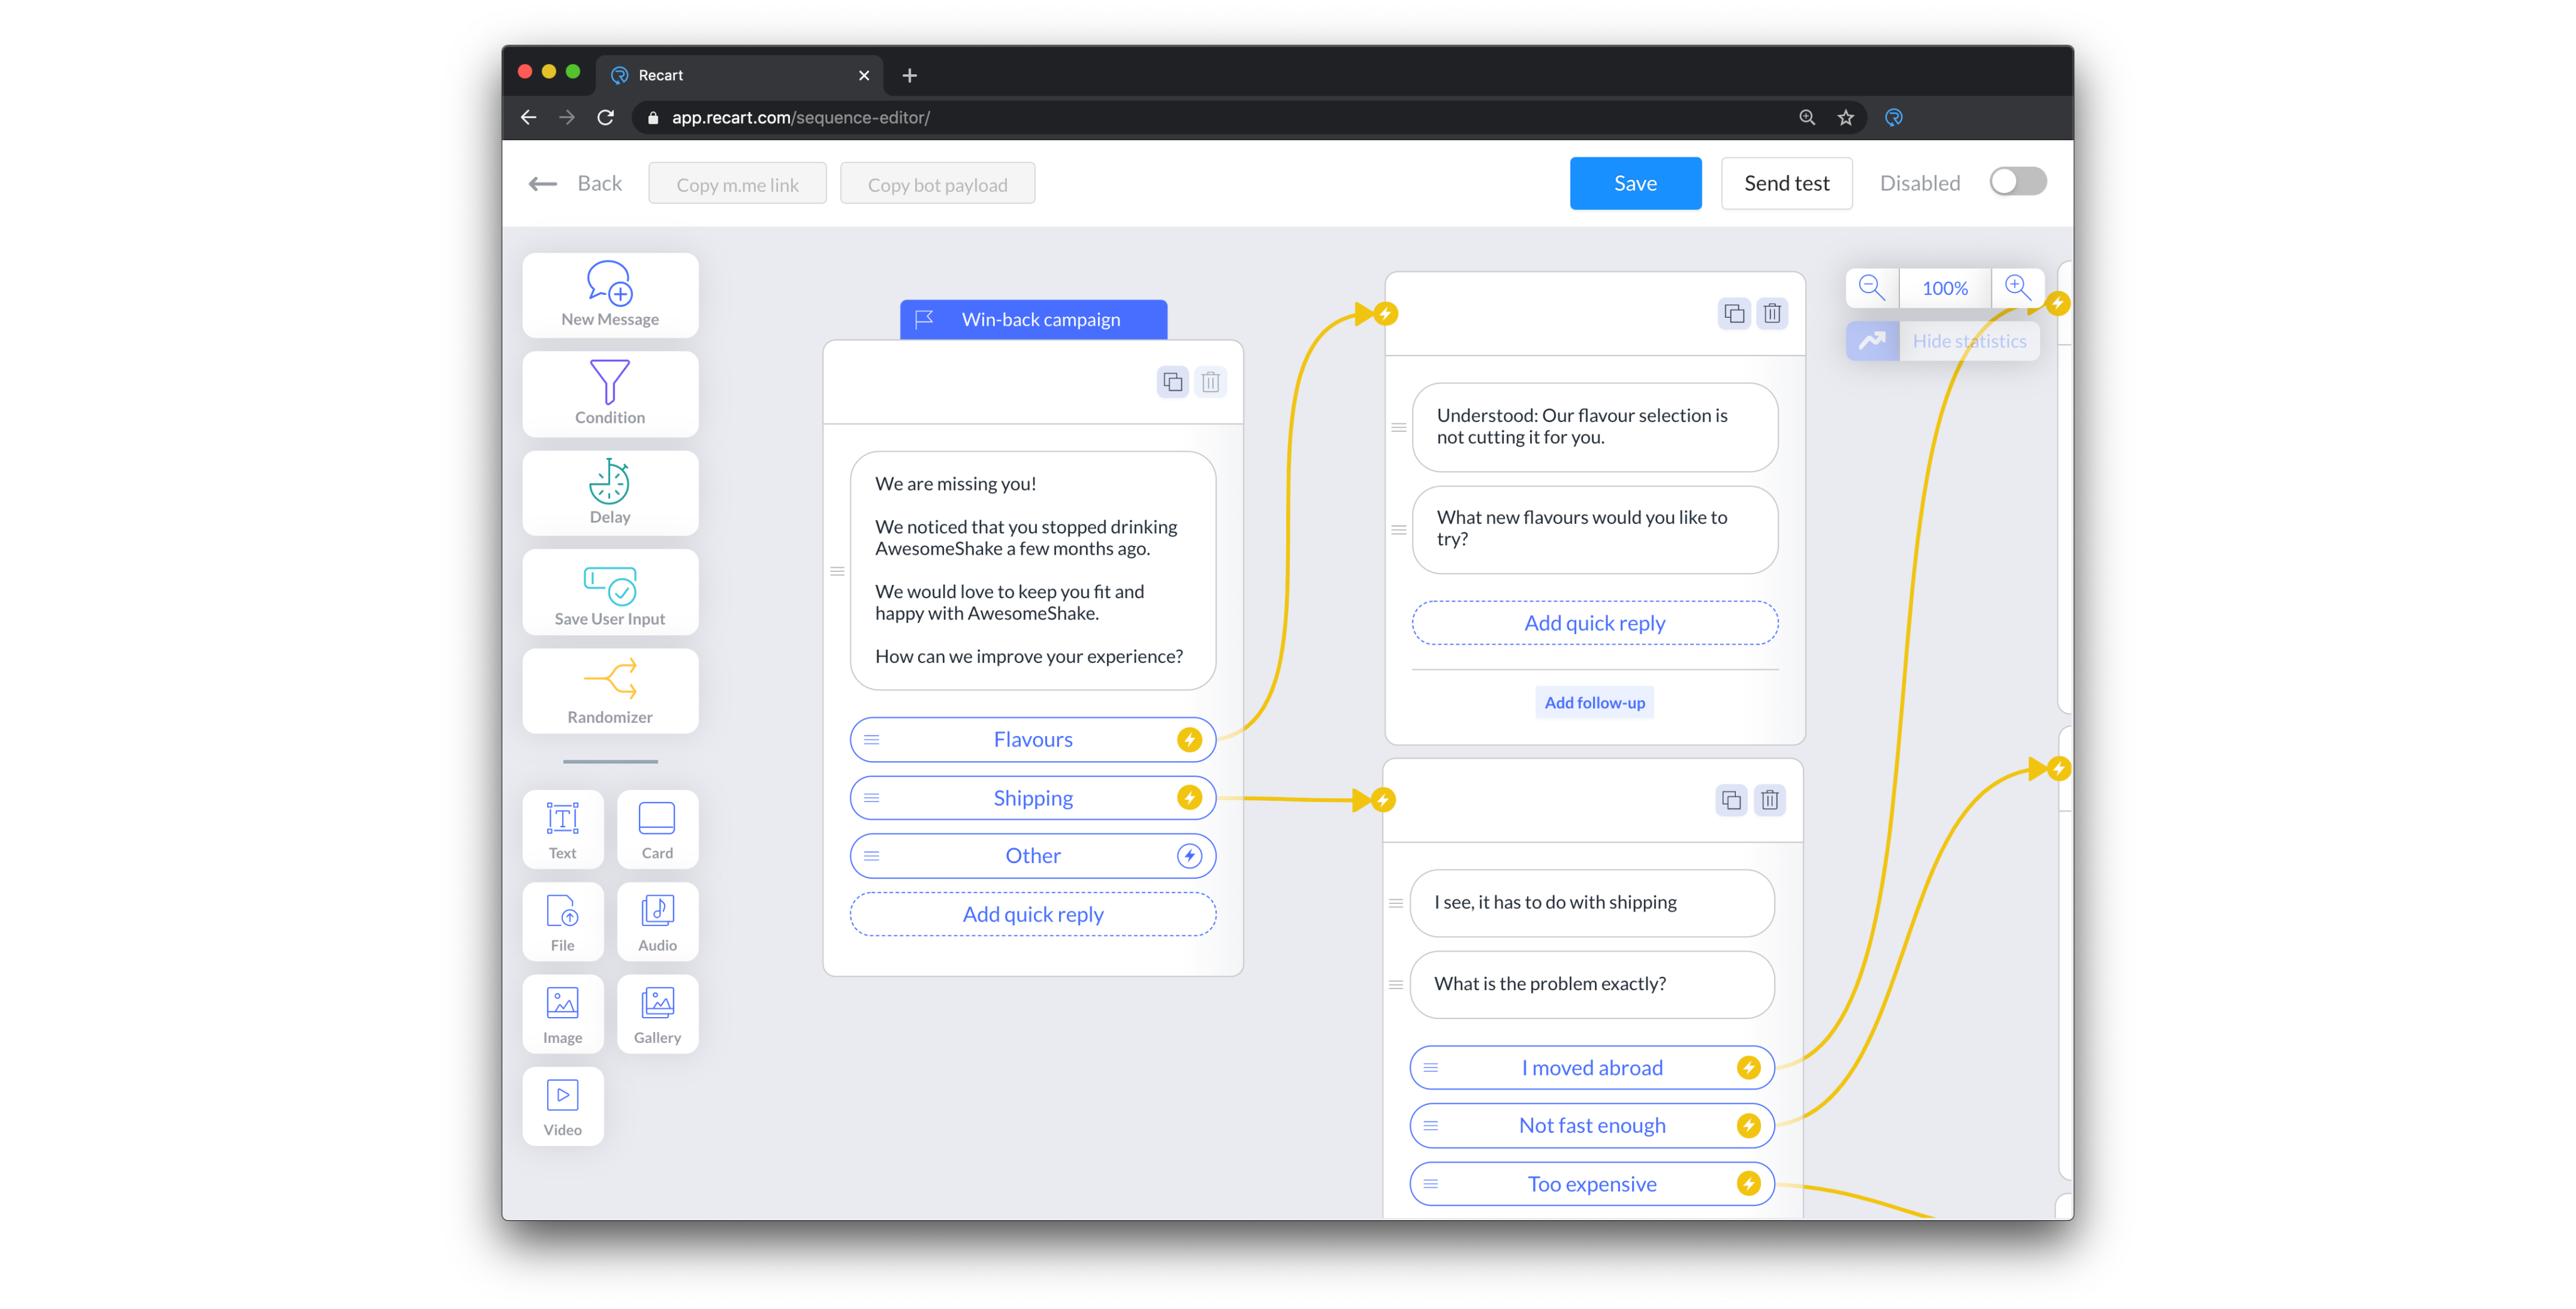Add quick reply in Win-back message
Screen dimensions: 2576x1309
pos(1033,914)
